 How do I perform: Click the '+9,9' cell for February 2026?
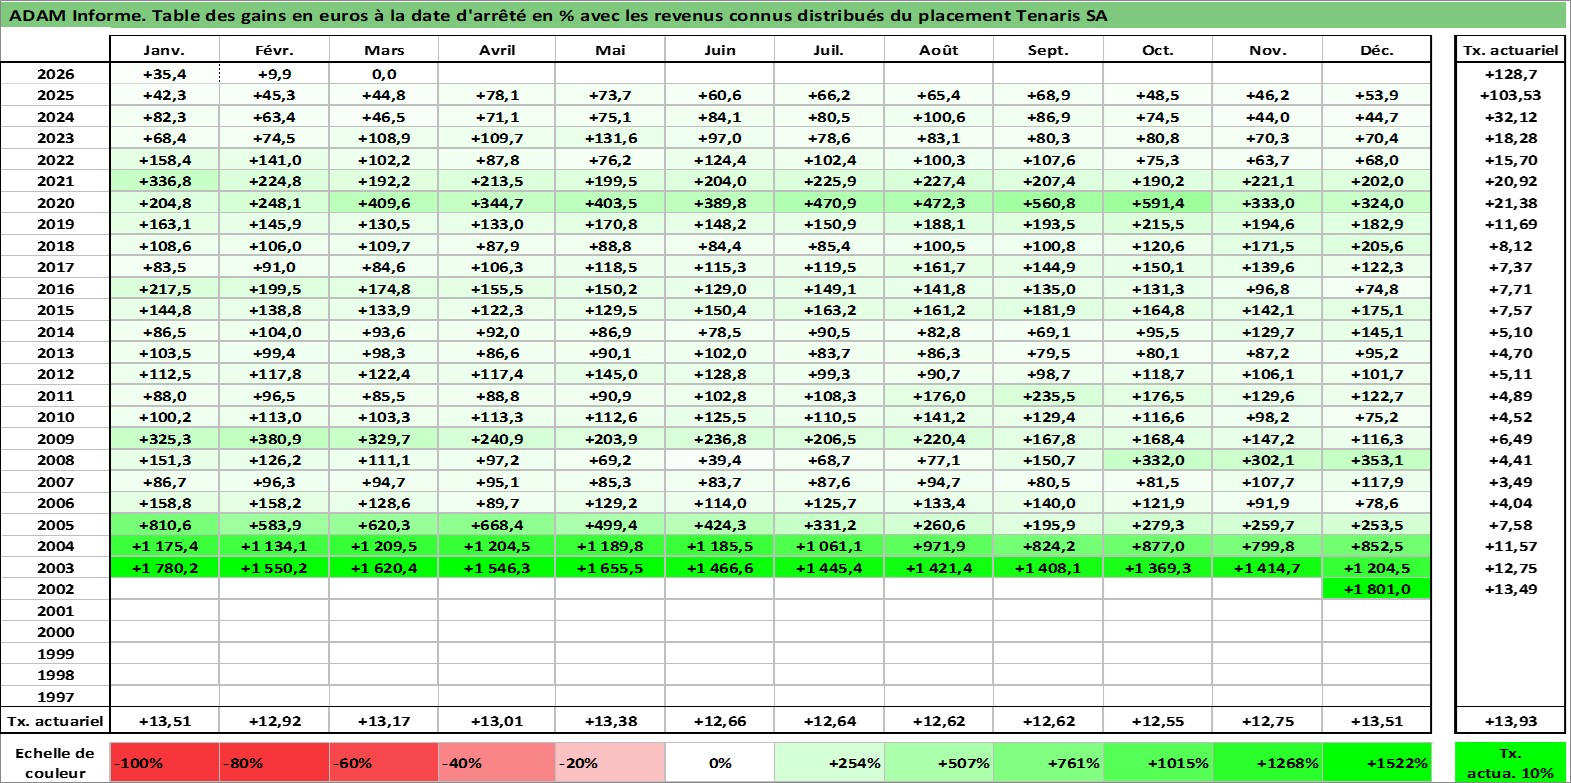click(x=274, y=74)
